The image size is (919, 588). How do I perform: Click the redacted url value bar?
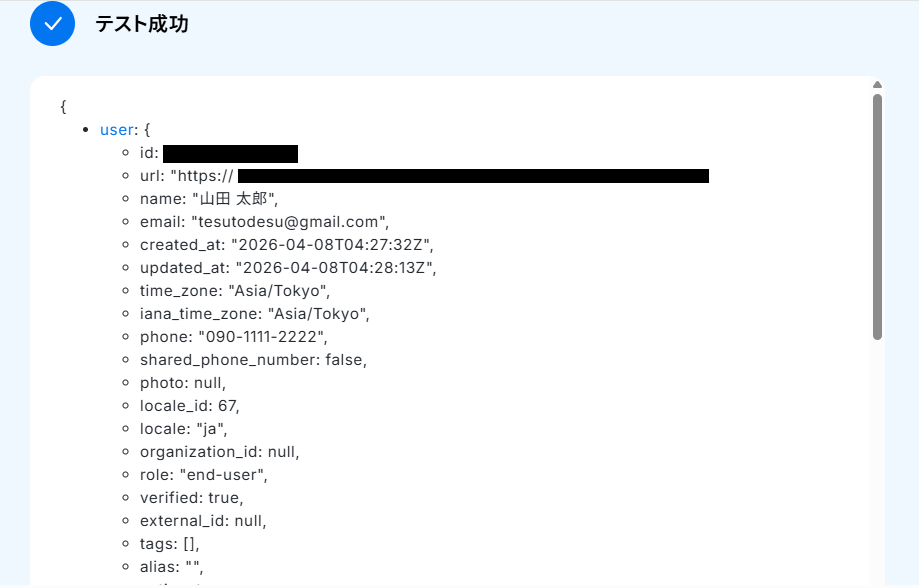pyautogui.click(x=472, y=176)
